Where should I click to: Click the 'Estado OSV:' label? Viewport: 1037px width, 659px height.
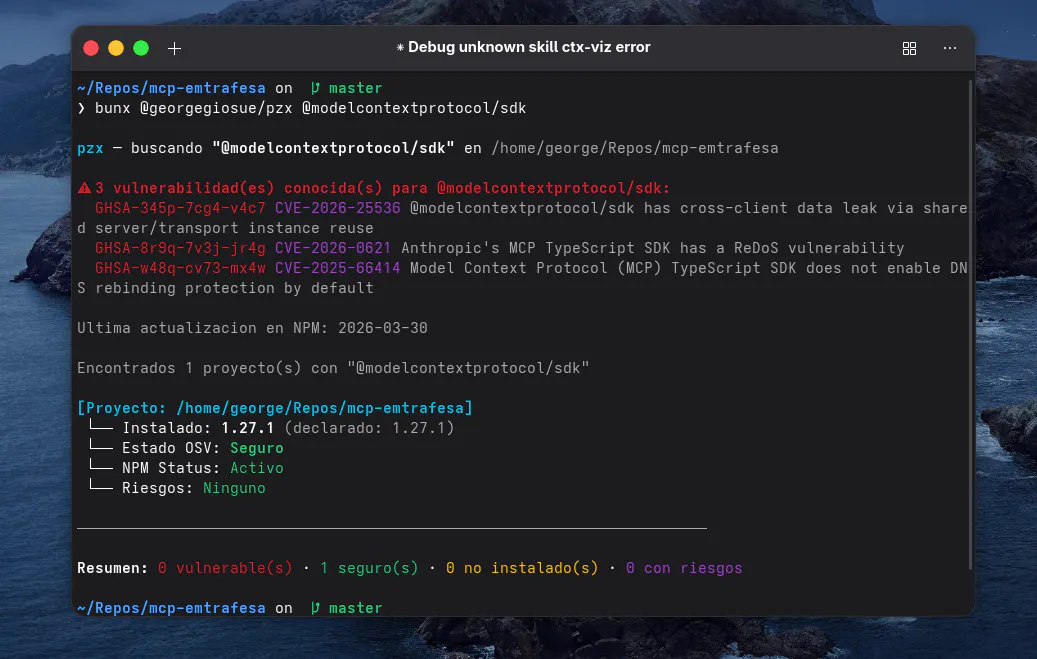(171, 448)
